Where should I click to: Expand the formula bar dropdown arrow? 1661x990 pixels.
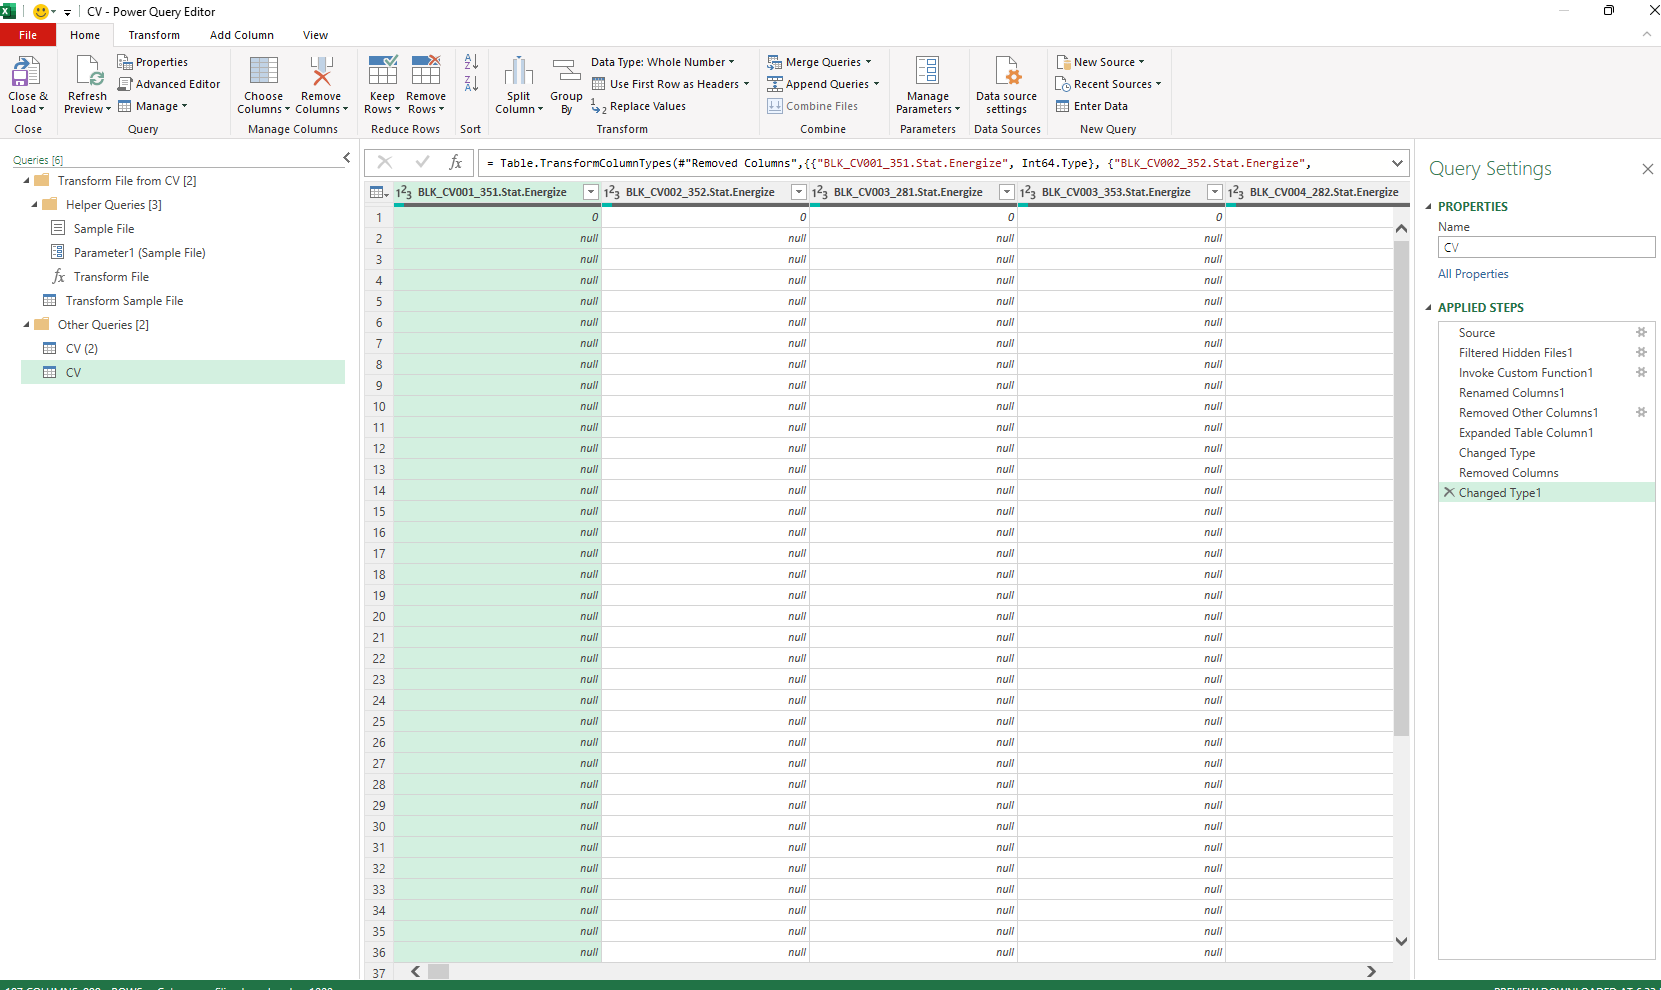click(1397, 163)
